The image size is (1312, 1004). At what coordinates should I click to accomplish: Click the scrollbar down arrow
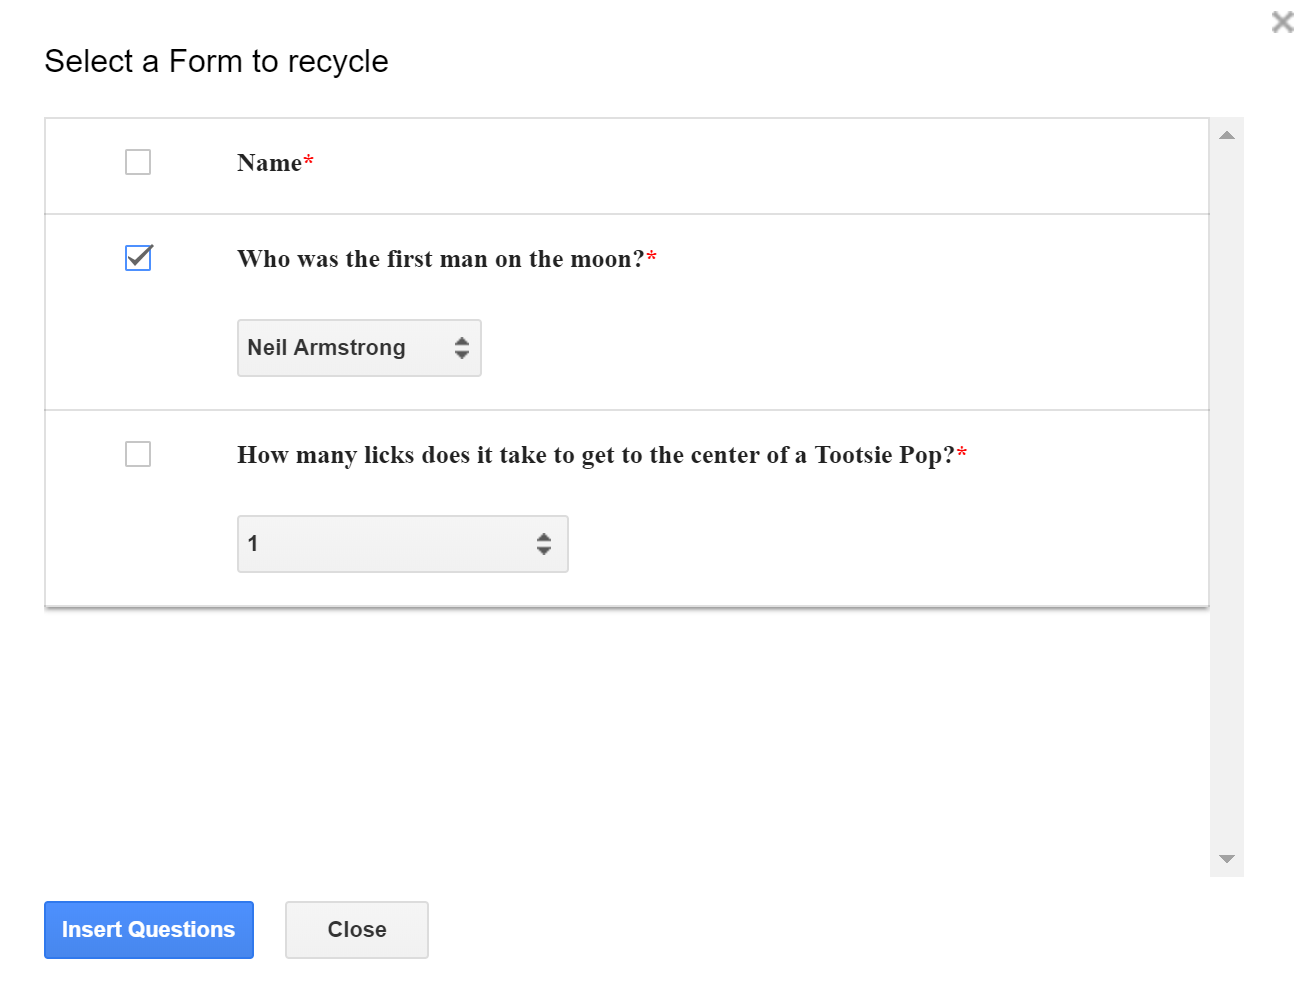[x=1227, y=859]
